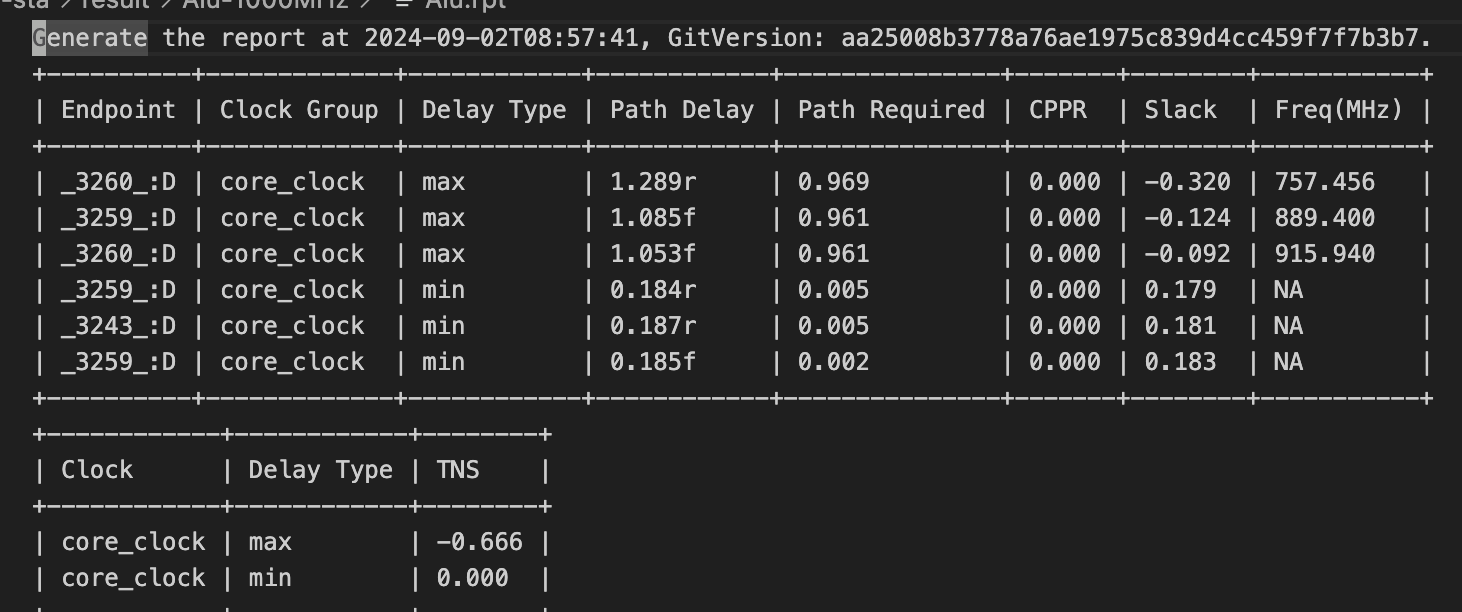Click the Freq(MHz) column header

[x=1338, y=110]
